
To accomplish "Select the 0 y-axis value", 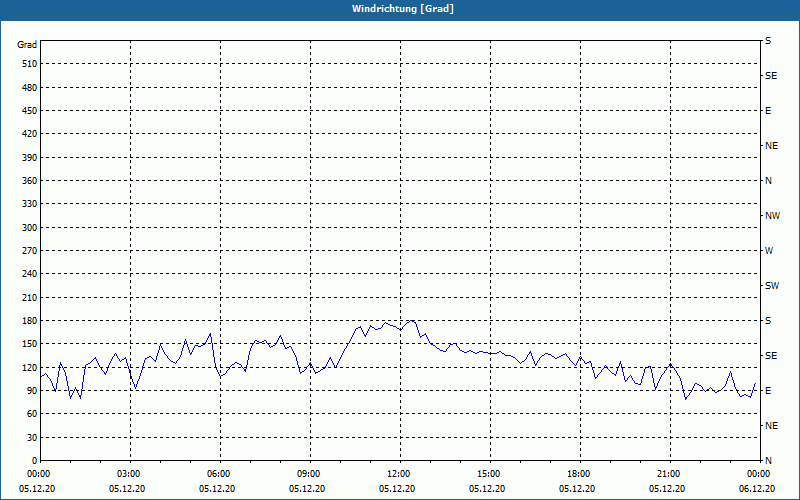I will pyautogui.click(x=34, y=461).
